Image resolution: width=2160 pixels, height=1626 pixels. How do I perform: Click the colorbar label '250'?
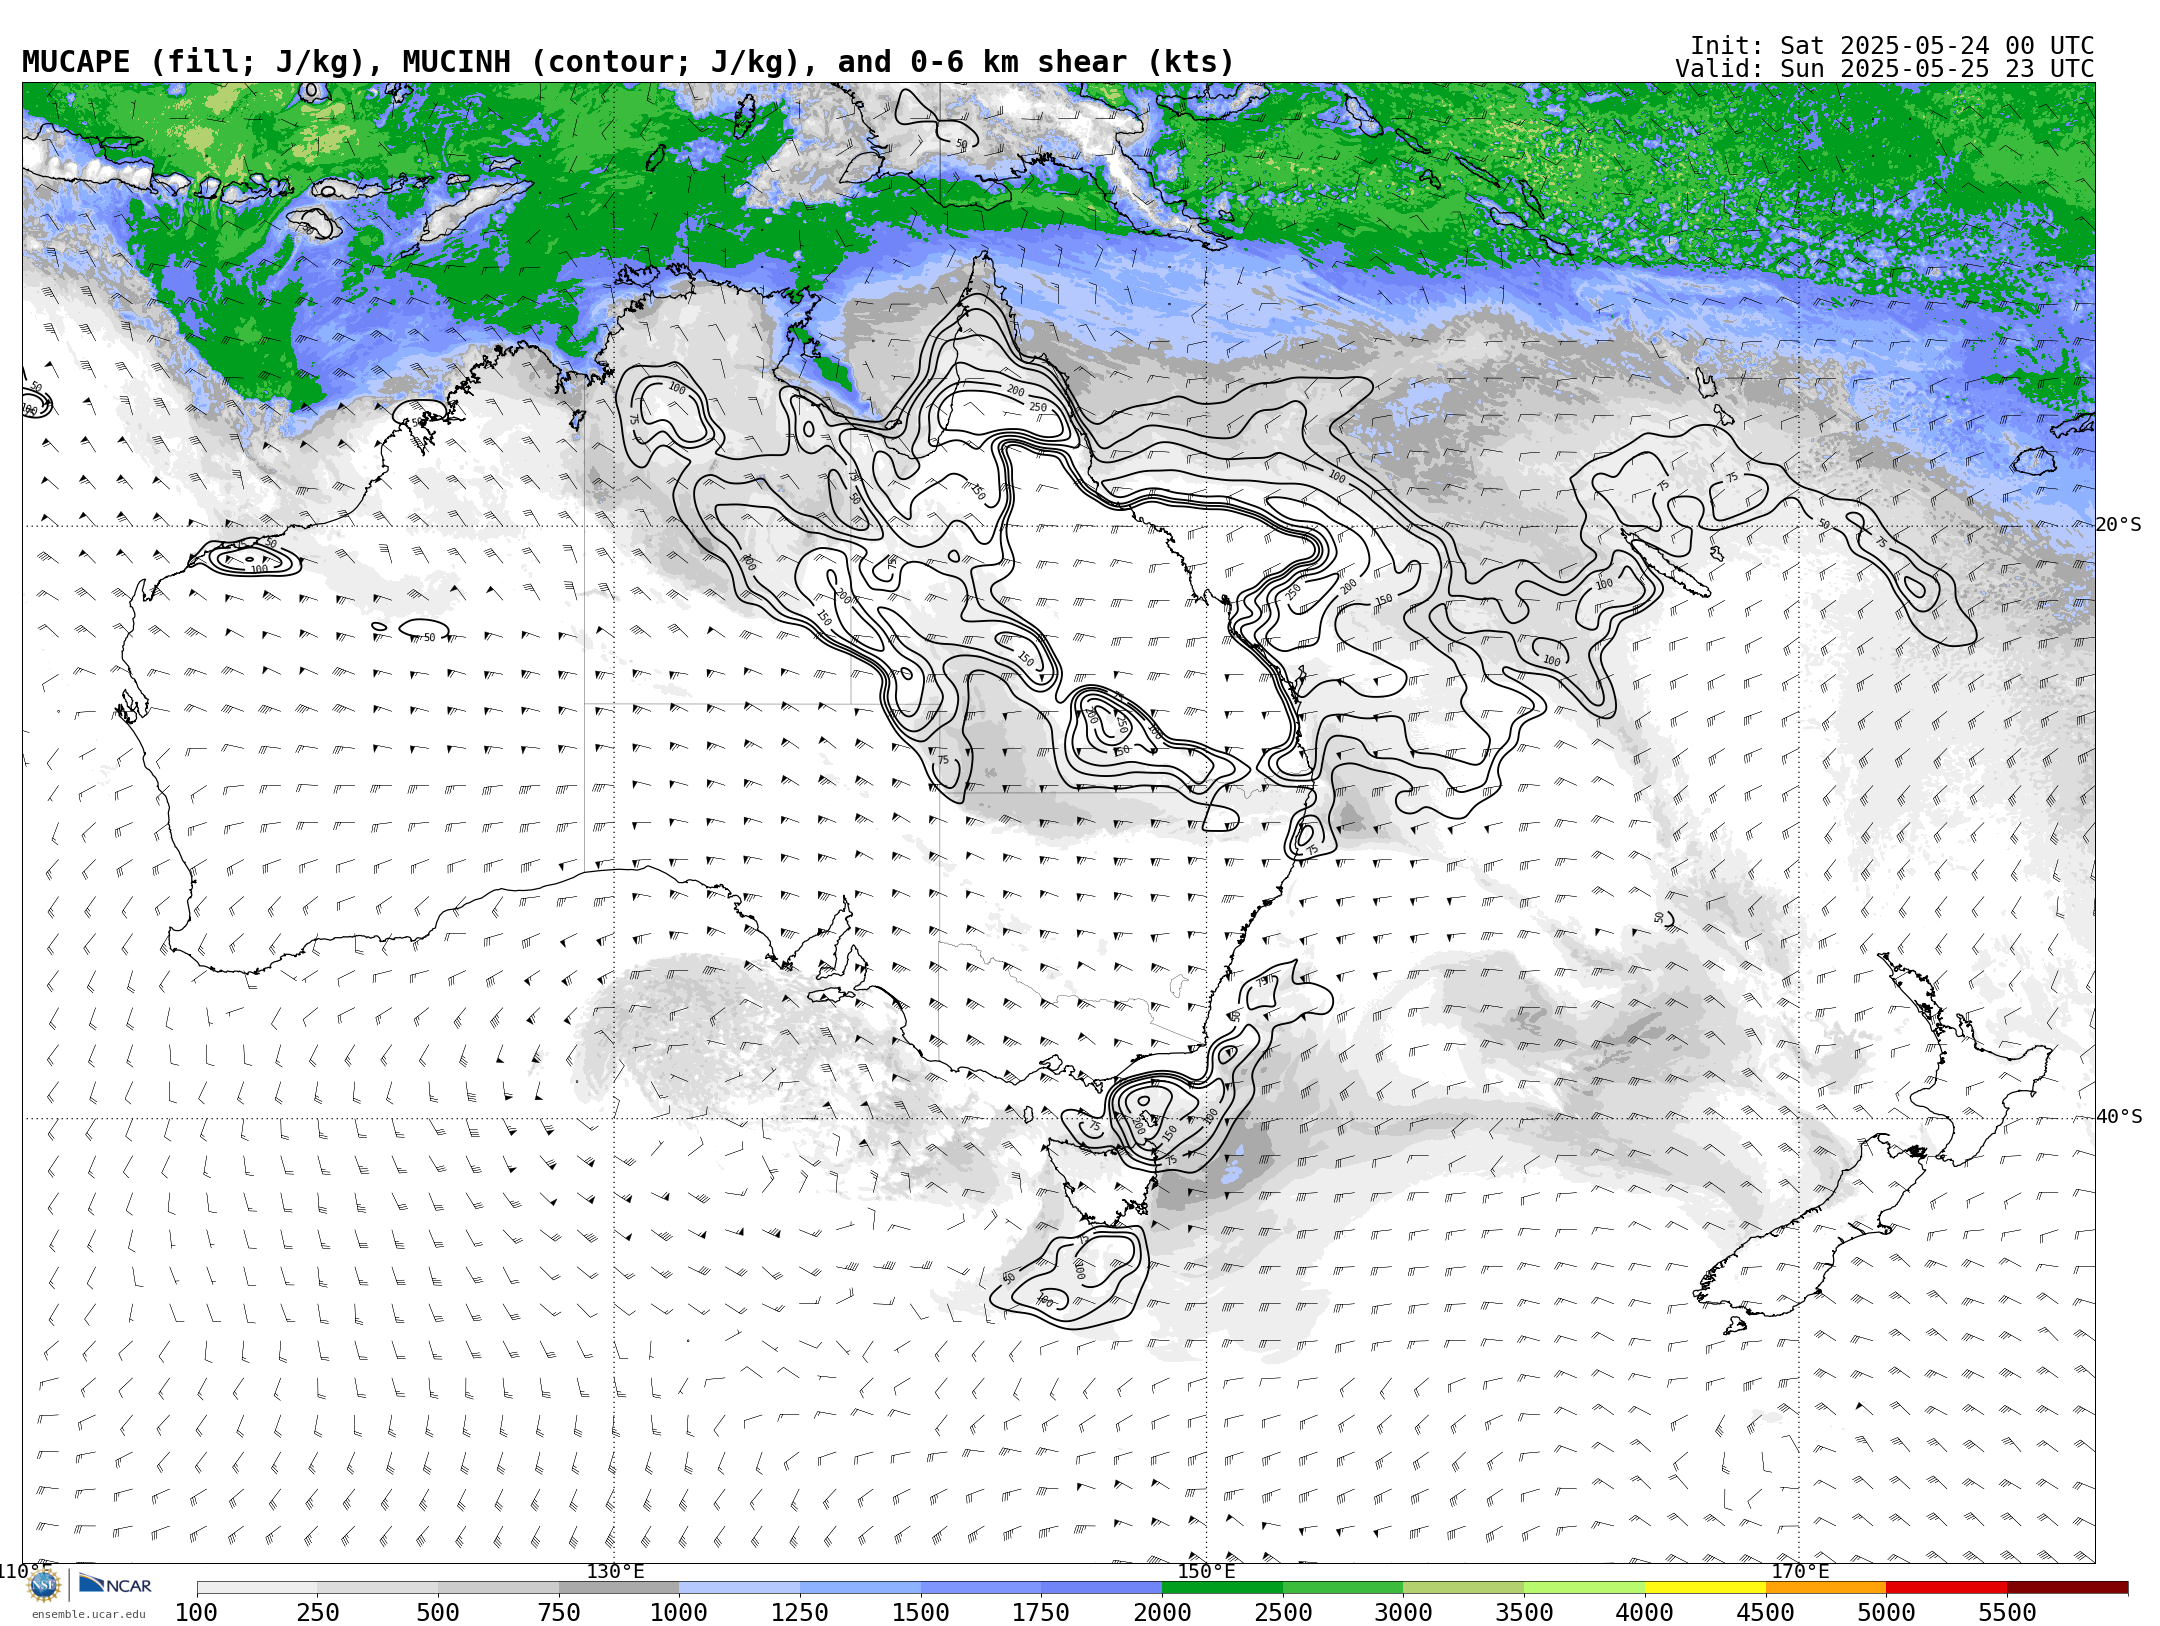pos(317,1613)
